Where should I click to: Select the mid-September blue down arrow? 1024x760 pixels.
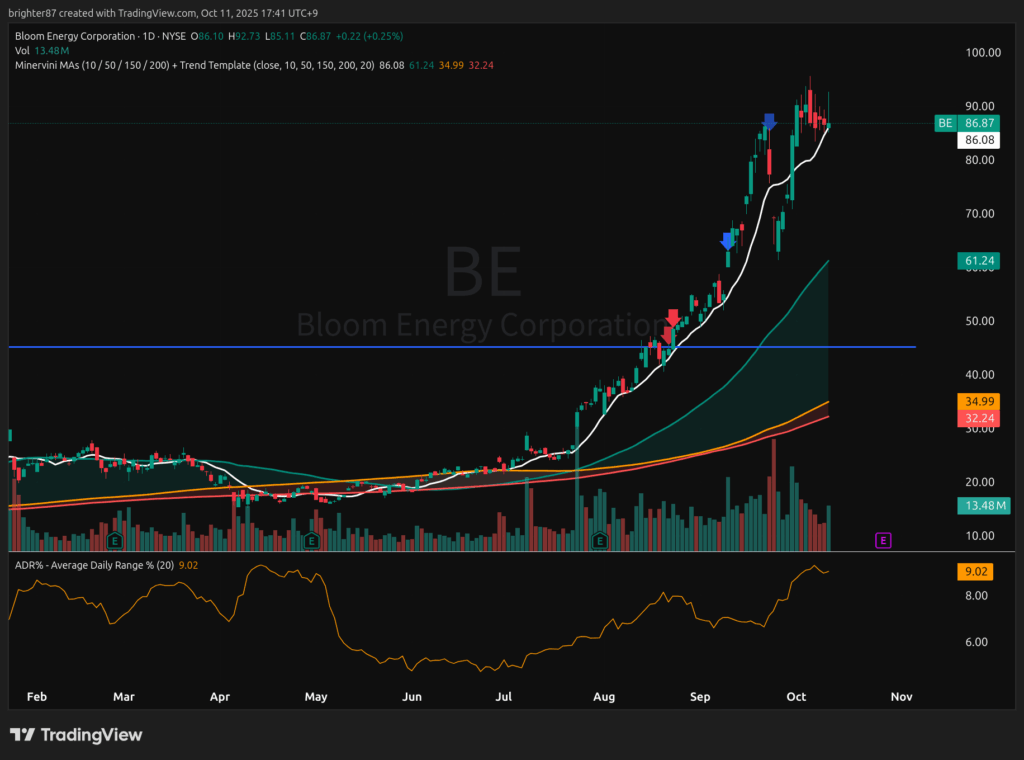point(728,241)
